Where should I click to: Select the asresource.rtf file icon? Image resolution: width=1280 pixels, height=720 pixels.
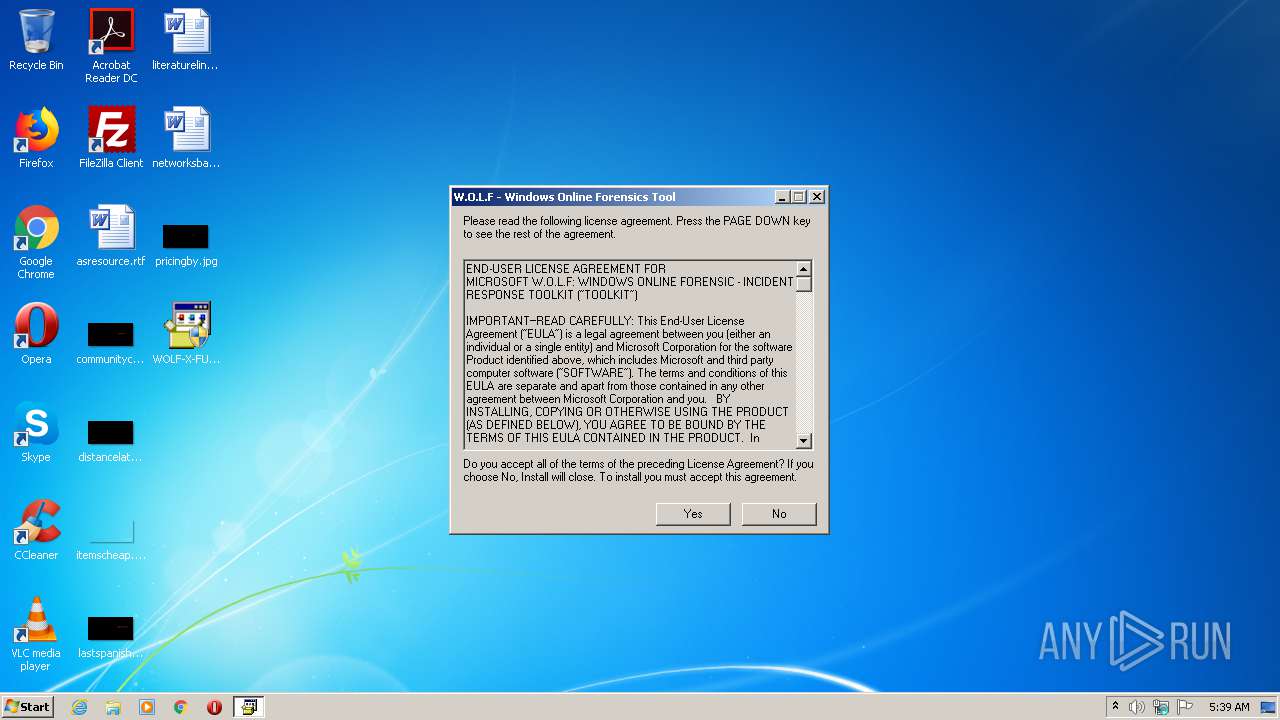(111, 236)
